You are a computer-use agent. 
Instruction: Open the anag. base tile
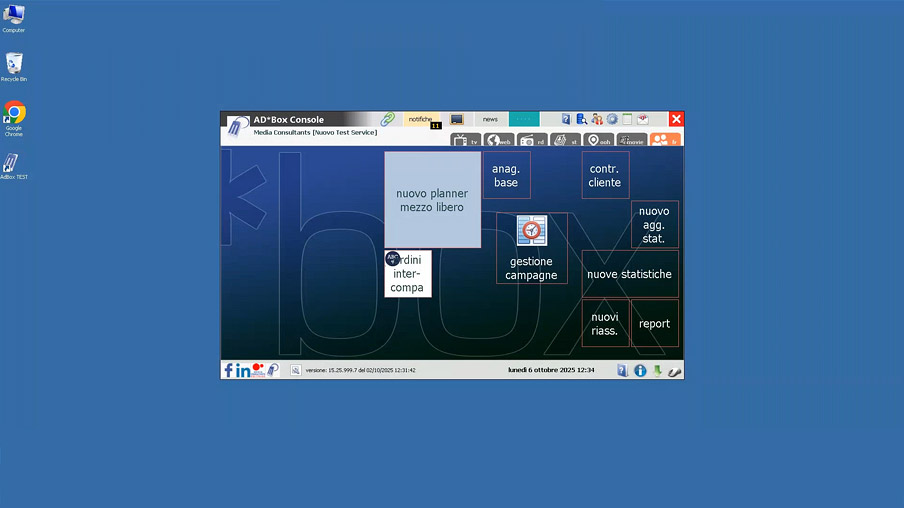tap(506, 176)
